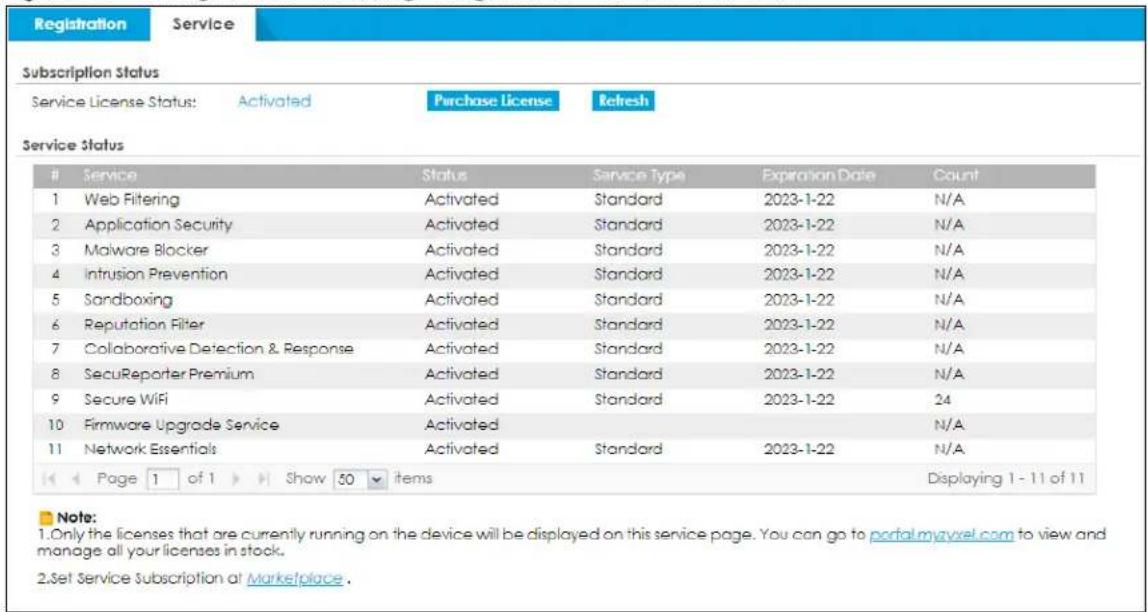Sort by the Service Type column header
Viewport: 1148px width, 612px height.
(x=638, y=176)
